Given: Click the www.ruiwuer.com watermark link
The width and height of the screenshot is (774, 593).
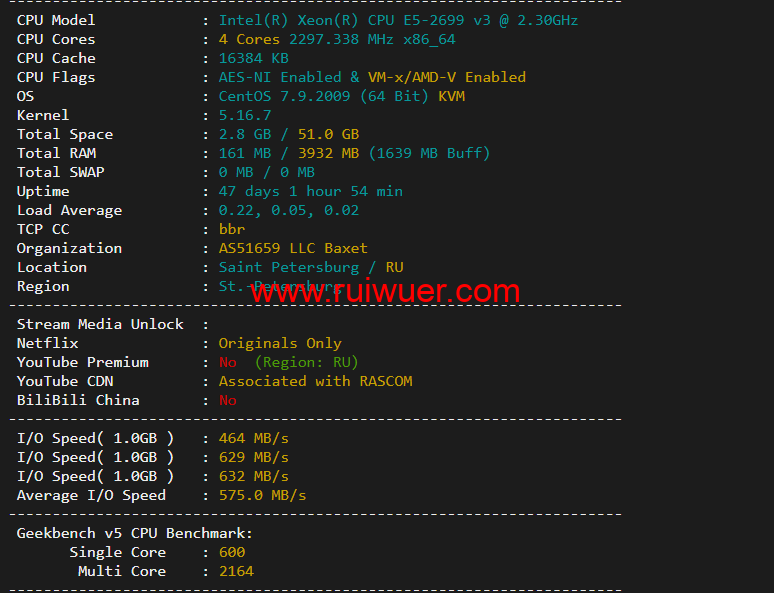Looking at the screenshot, I should point(385,291).
